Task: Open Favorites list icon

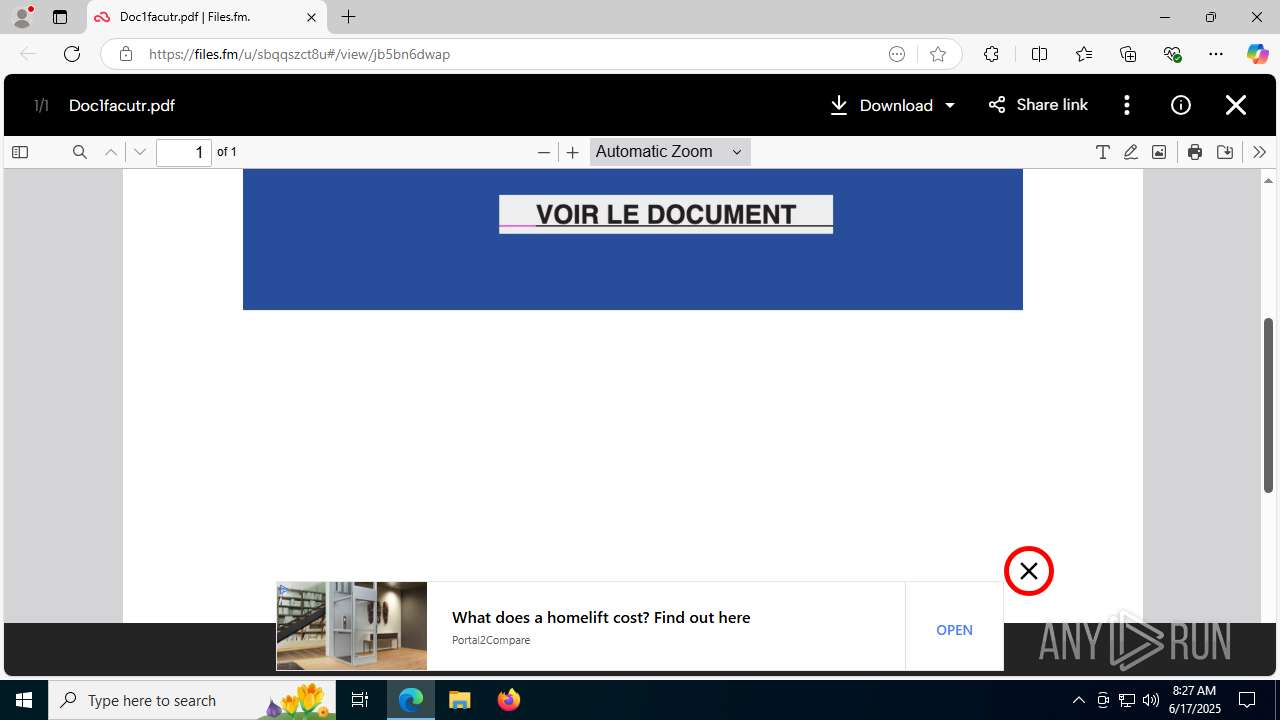Action: point(1084,54)
